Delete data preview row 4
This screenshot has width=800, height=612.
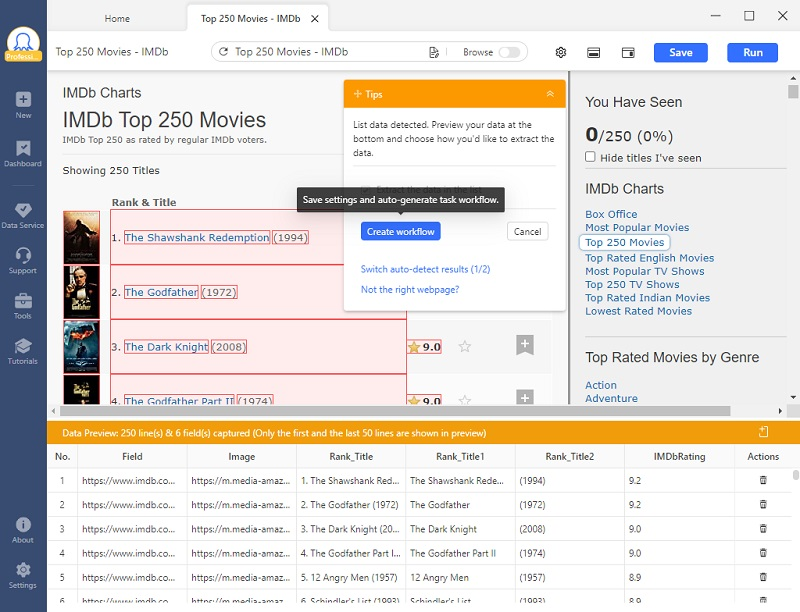763,553
